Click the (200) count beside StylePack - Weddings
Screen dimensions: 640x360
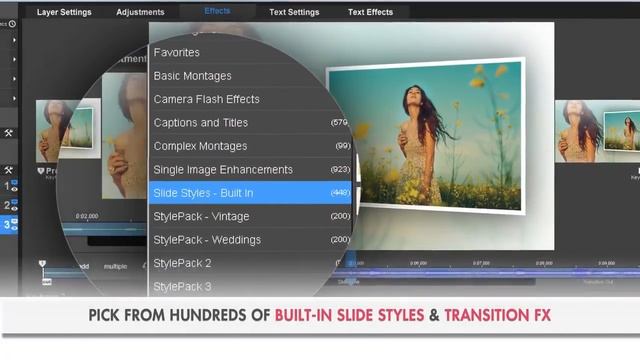(x=340, y=240)
